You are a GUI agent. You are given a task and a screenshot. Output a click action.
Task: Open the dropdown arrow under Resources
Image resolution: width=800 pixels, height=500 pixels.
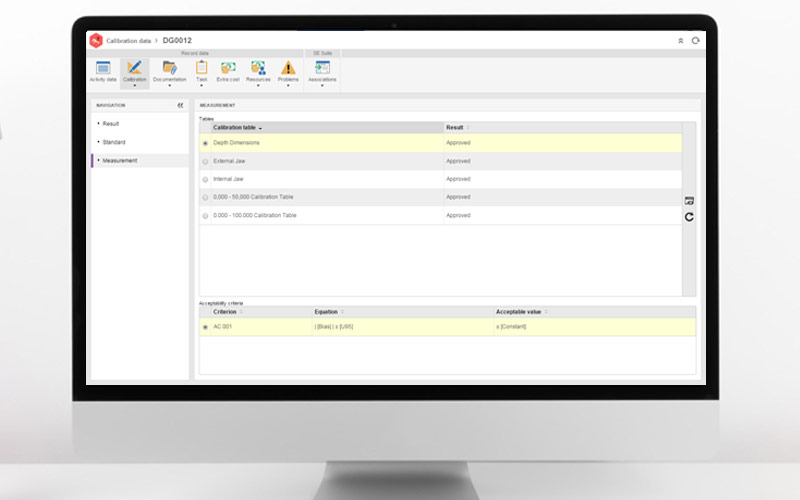pos(258,86)
